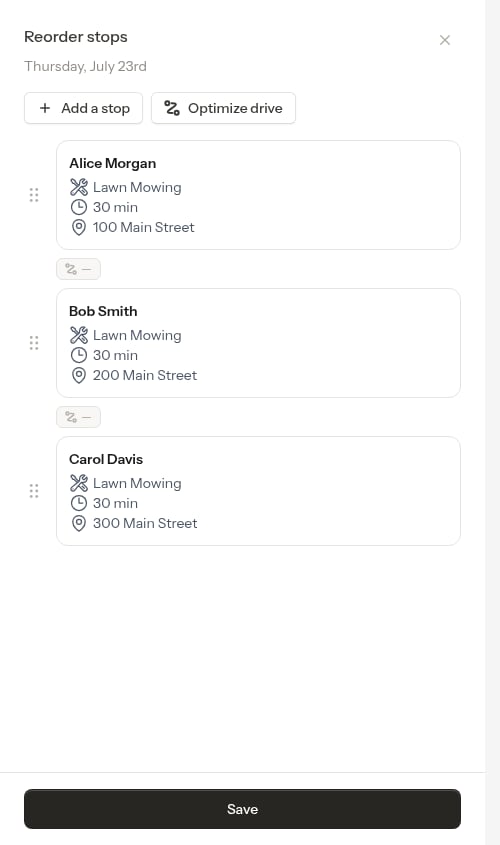
Task: Click the drive-time badge between Bob and Carol
Action: 79,417
